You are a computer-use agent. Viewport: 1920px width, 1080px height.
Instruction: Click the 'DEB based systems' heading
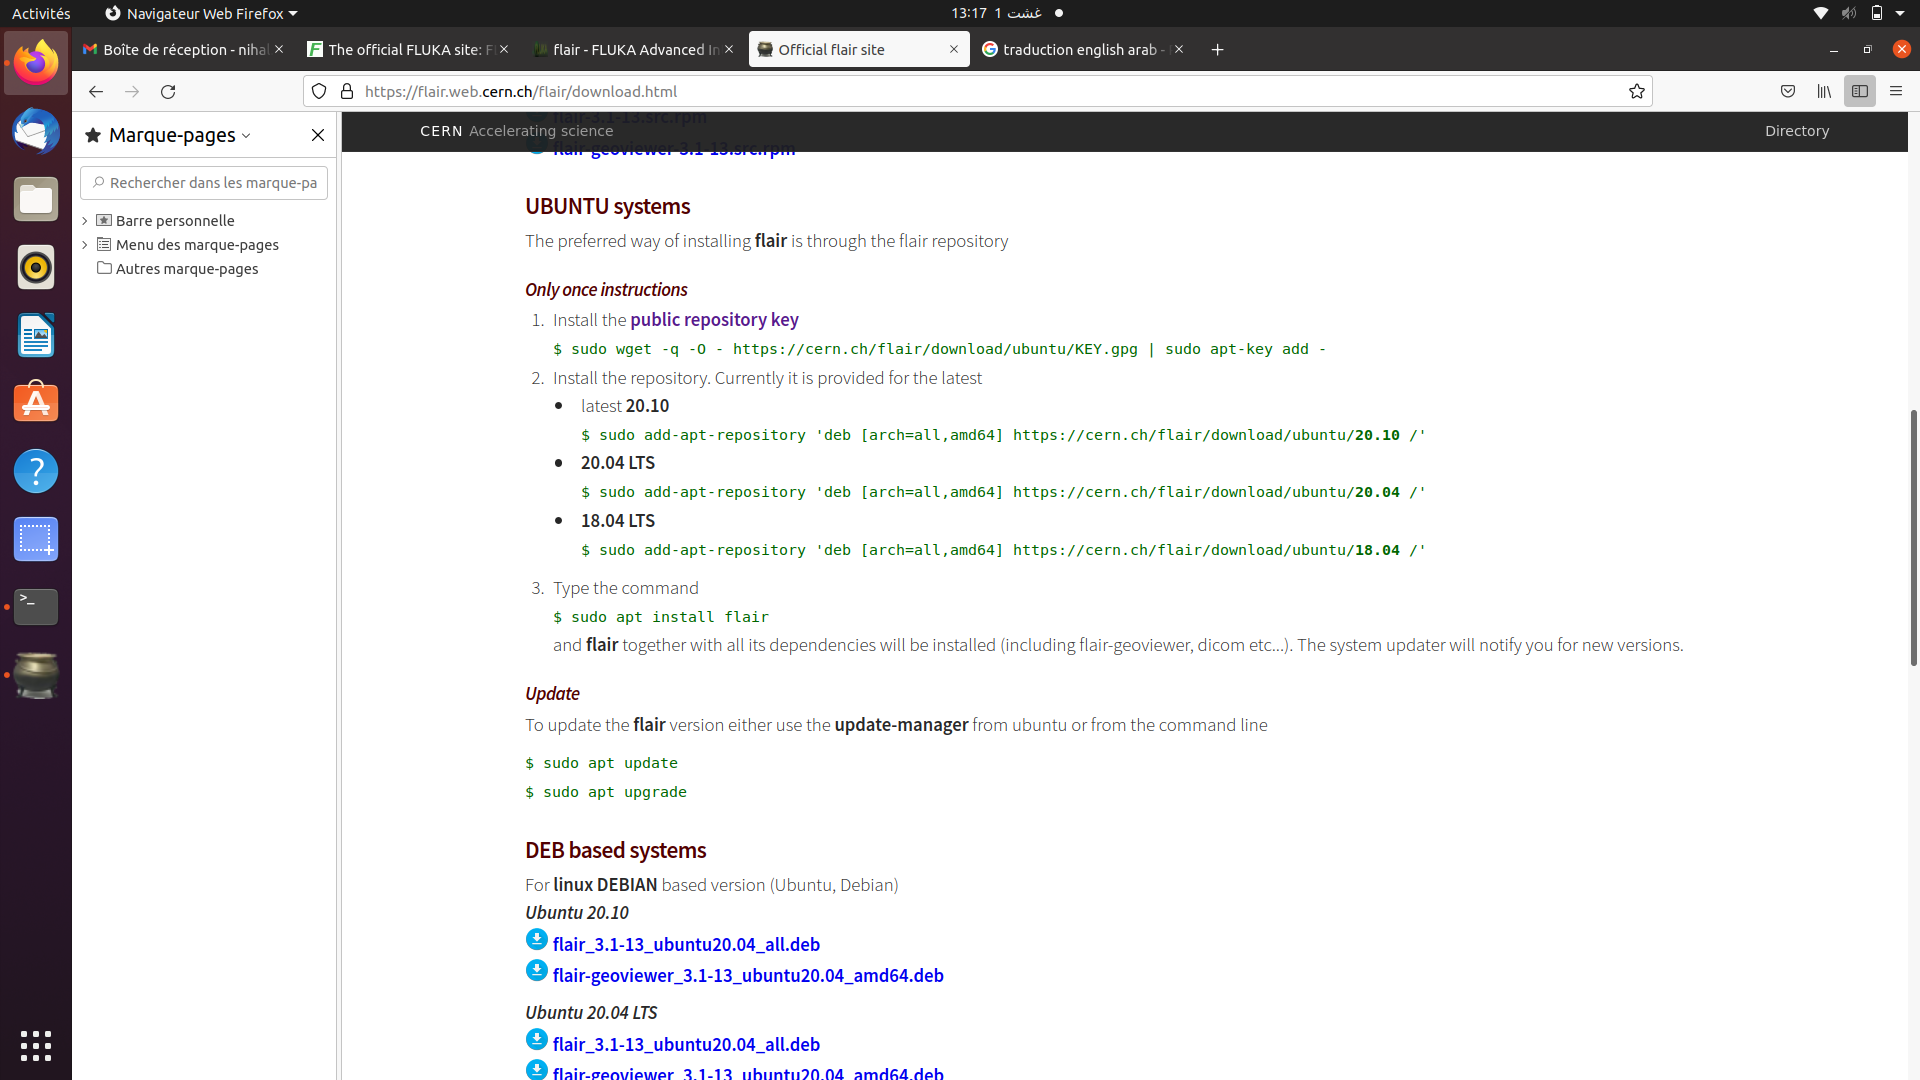[616, 850]
